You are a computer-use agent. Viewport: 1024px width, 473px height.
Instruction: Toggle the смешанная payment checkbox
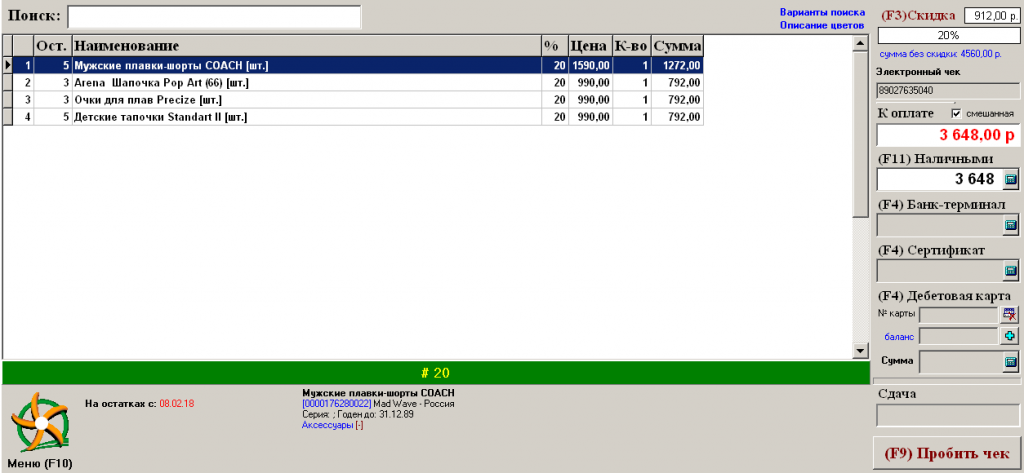pos(957,114)
